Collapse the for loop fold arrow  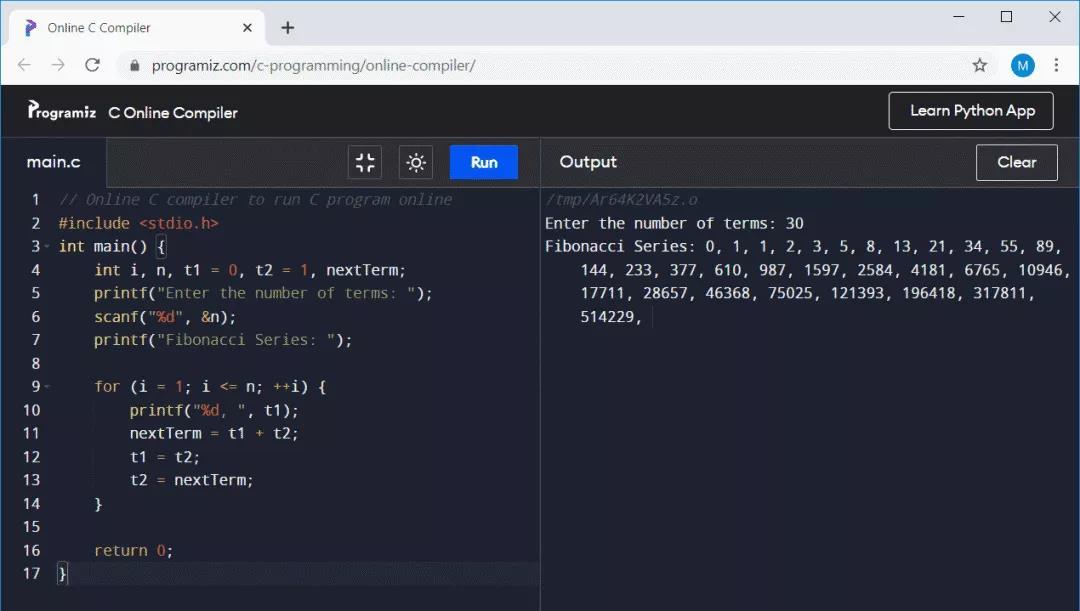pyautogui.click(x=47, y=387)
